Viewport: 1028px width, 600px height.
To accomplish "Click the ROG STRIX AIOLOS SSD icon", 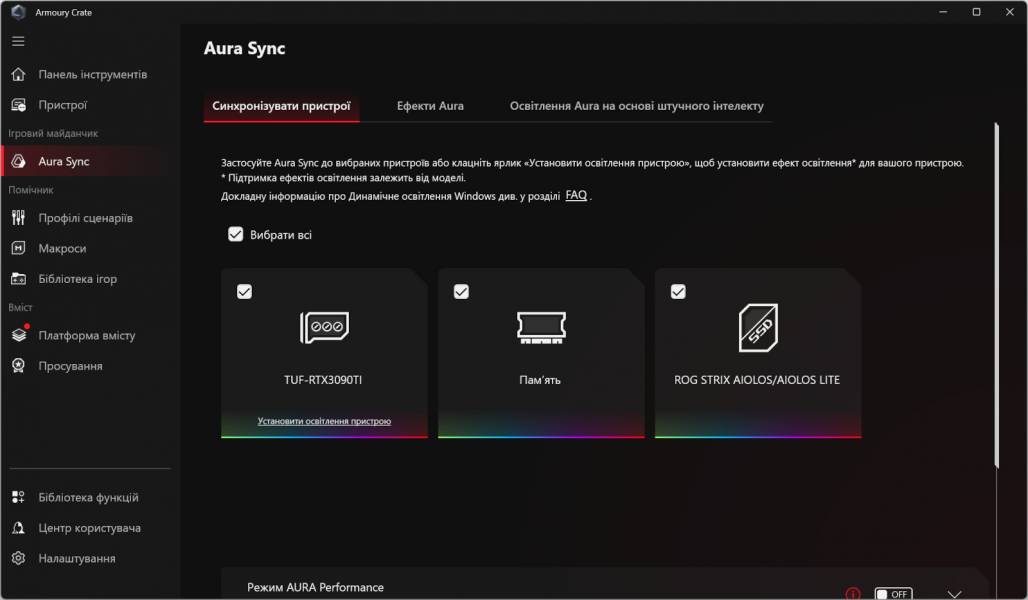I will point(758,328).
